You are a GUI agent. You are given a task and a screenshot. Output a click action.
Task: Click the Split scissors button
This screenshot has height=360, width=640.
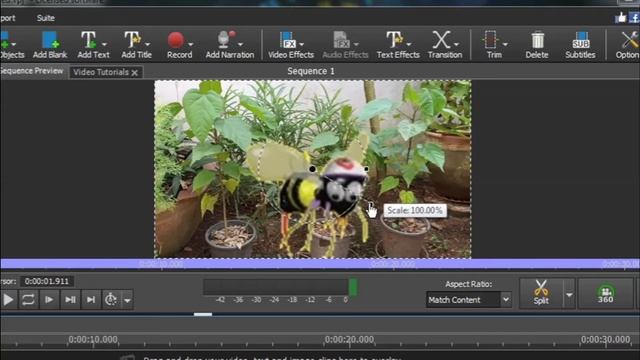541,293
